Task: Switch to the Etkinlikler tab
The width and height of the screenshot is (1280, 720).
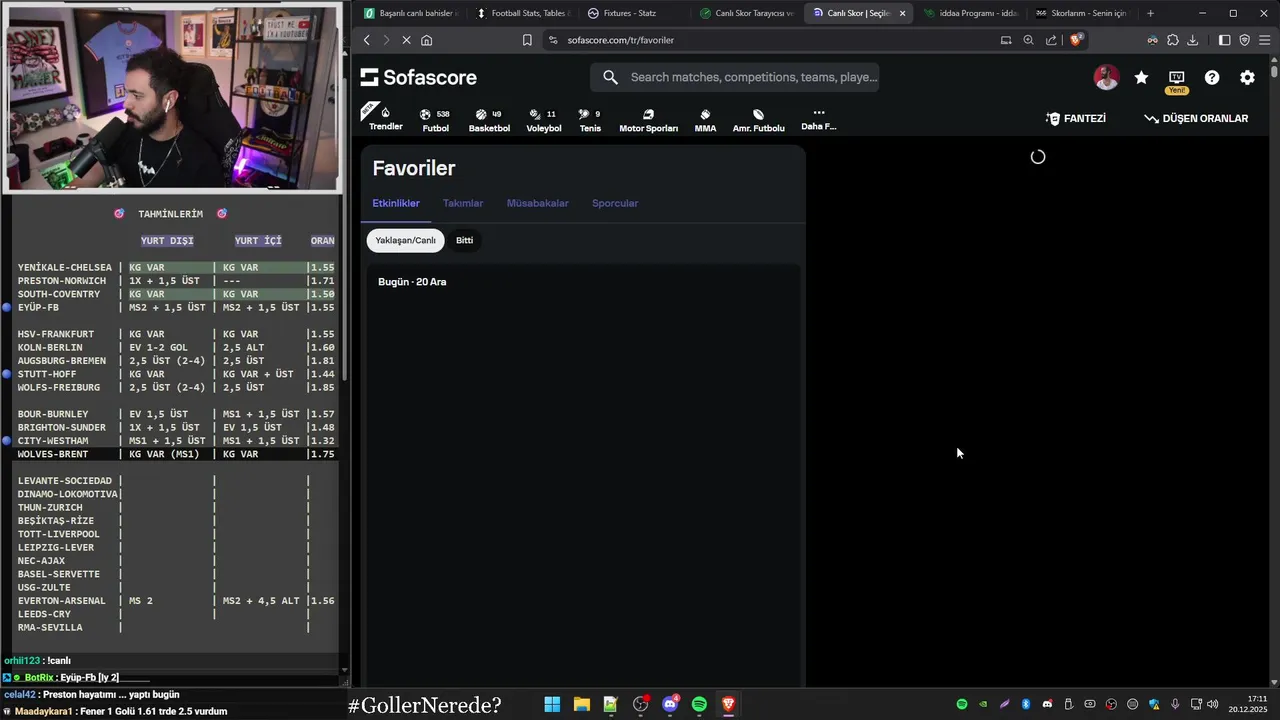Action: click(396, 203)
